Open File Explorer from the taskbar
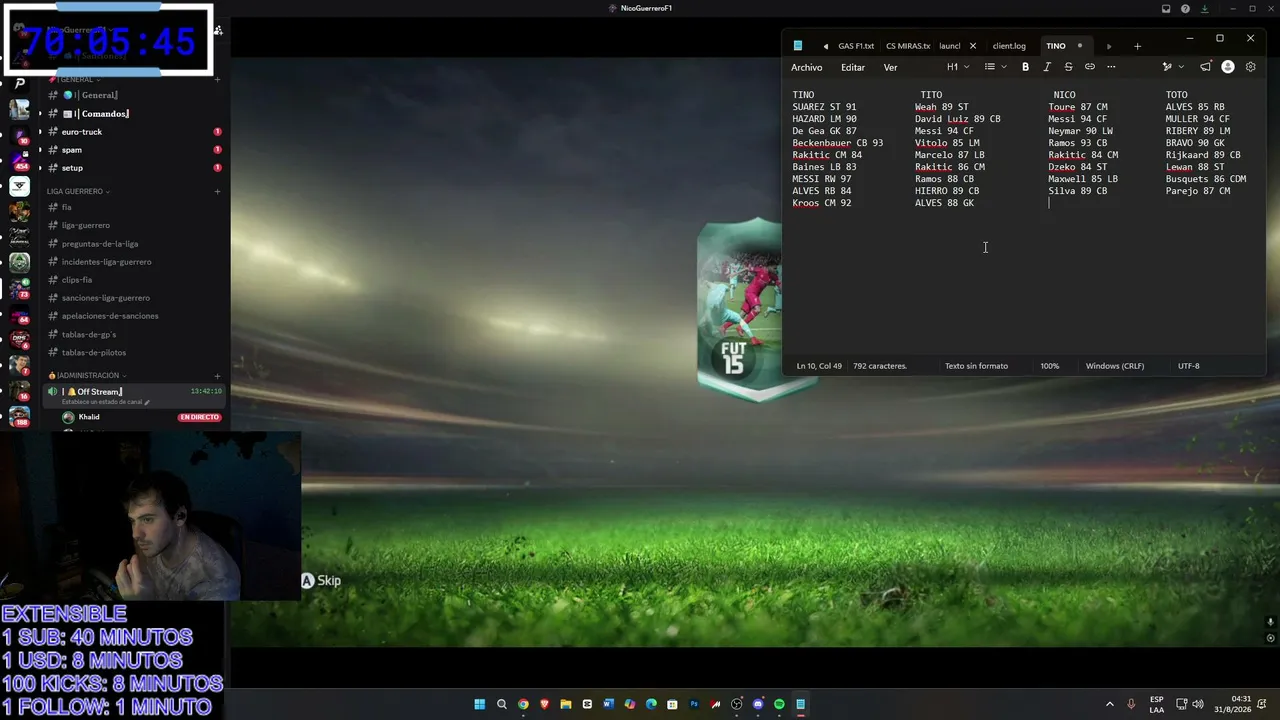The width and height of the screenshot is (1280, 720). pos(566,704)
